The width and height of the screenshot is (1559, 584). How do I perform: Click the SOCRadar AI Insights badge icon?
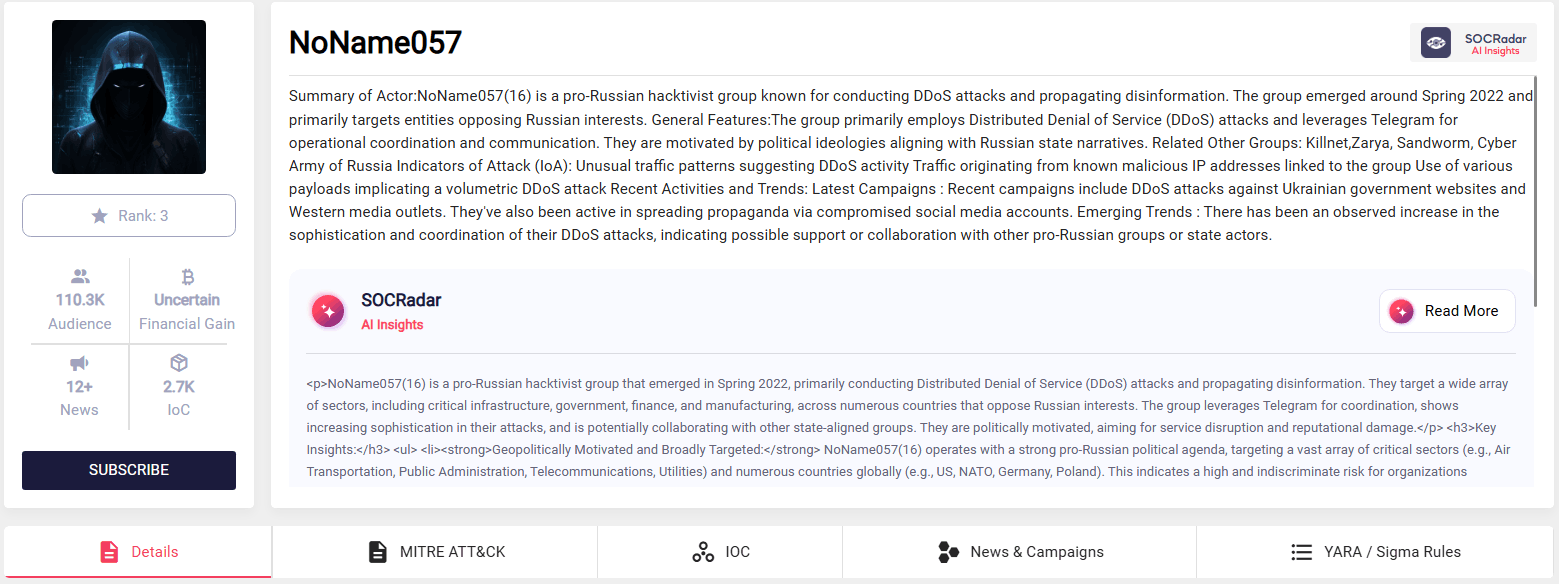[x=1436, y=43]
